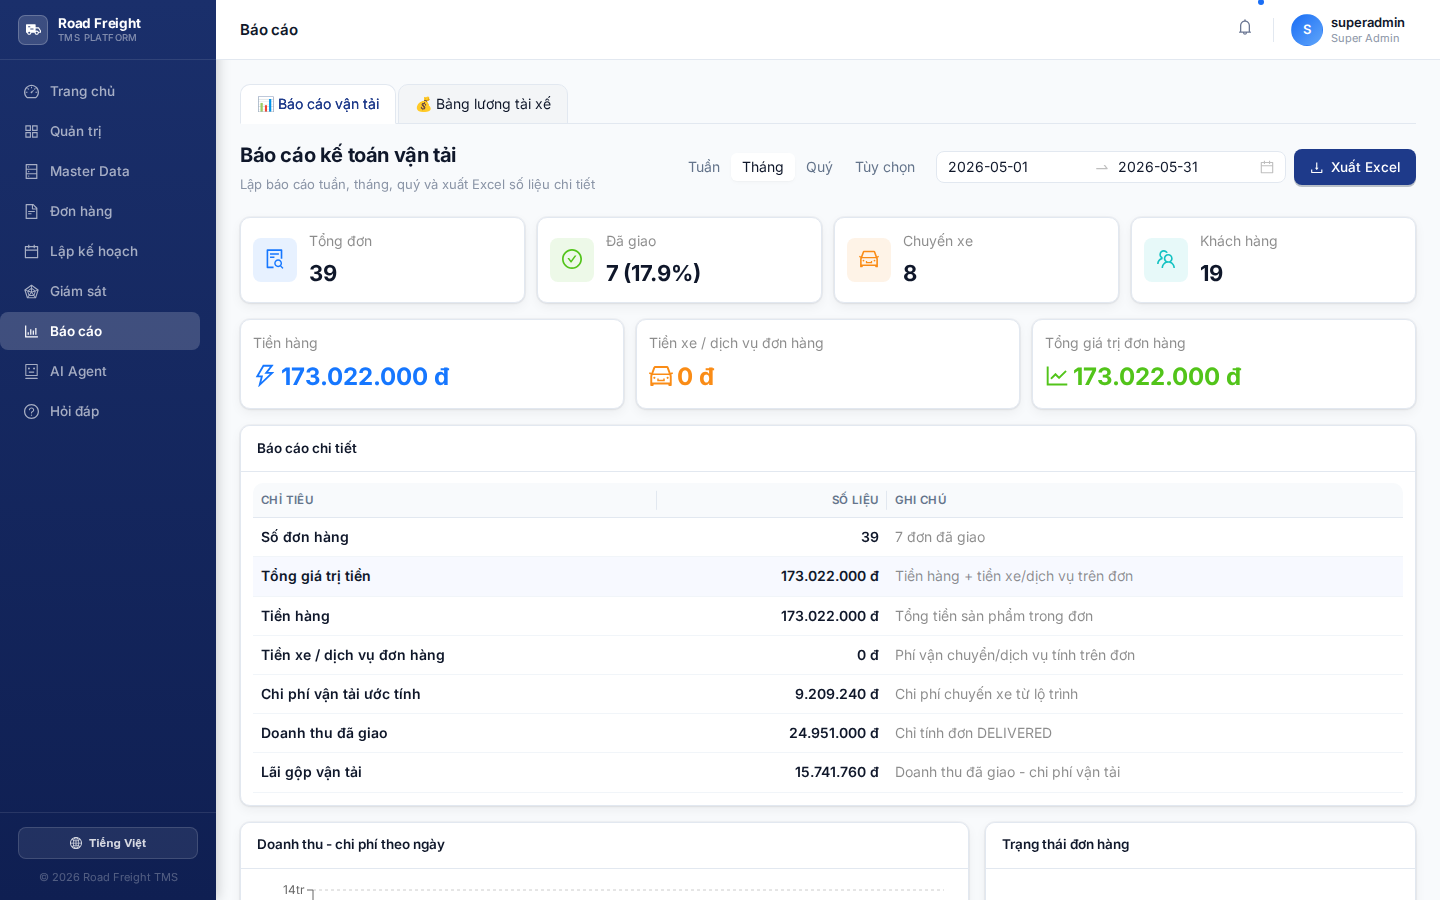
Task: Click the Báo cáo chi tiết panel heading
Action: pyautogui.click(x=307, y=448)
